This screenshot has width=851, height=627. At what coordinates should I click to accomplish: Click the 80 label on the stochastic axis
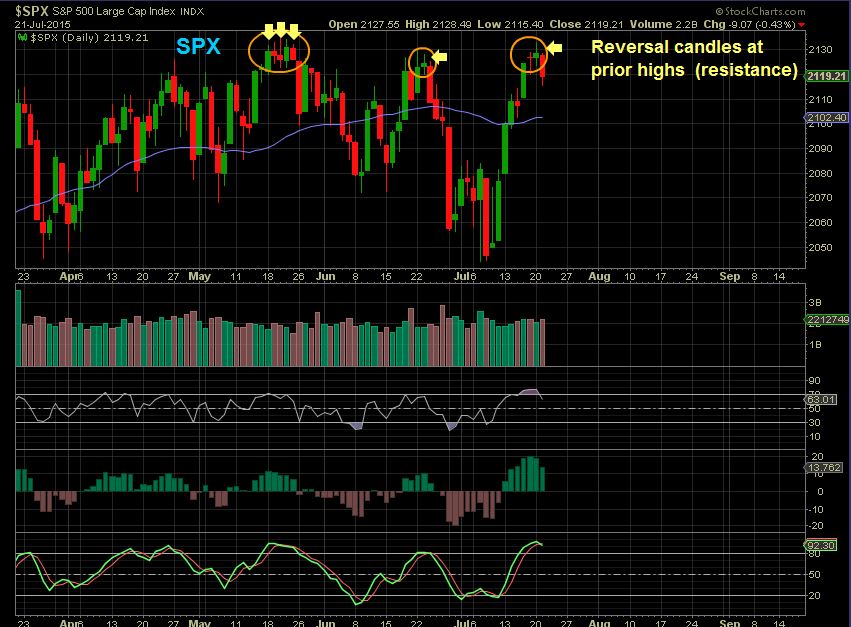point(815,554)
